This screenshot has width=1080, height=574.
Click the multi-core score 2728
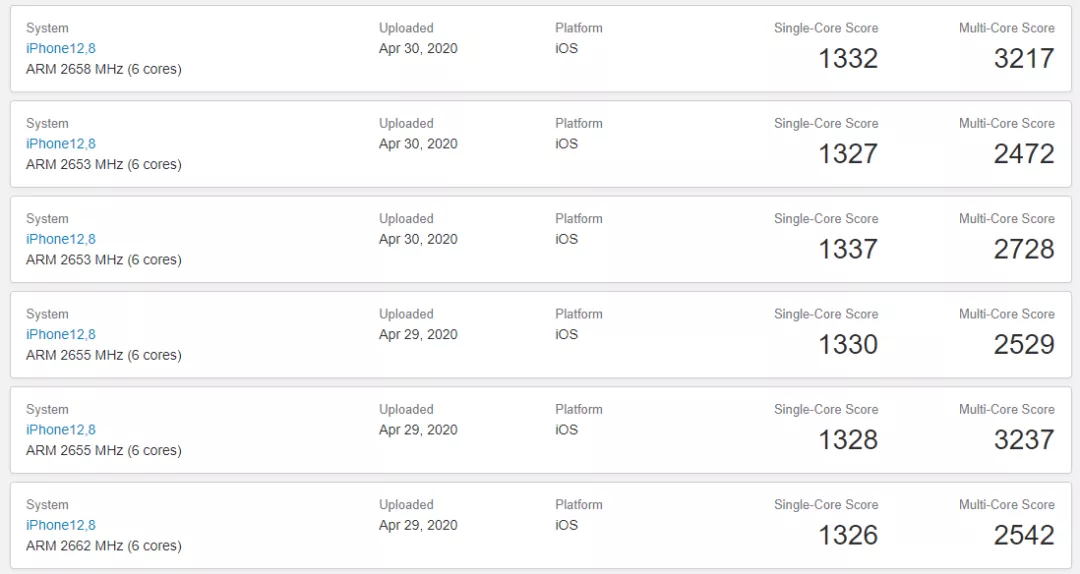1024,249
